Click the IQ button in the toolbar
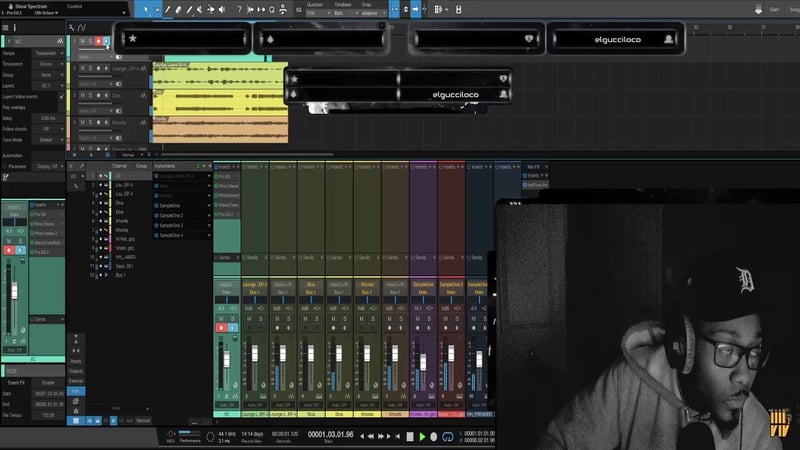The height and width of the screenshot is (450, 800). coord(298,9)
